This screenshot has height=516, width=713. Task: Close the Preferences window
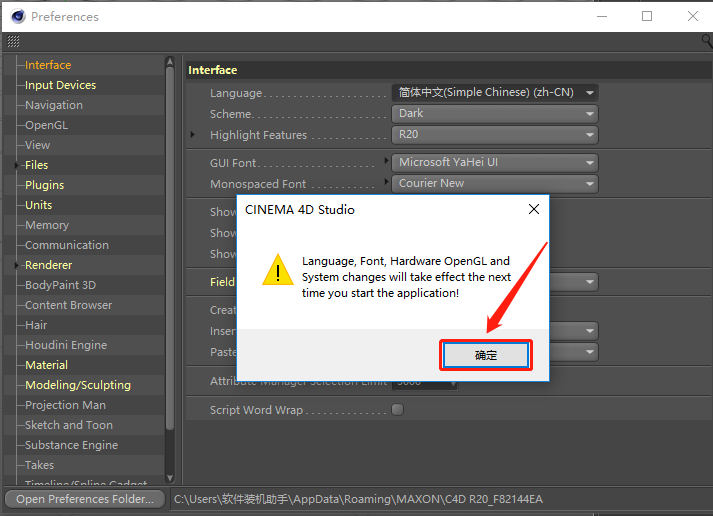pyautogui.click(x=693, y=16)
